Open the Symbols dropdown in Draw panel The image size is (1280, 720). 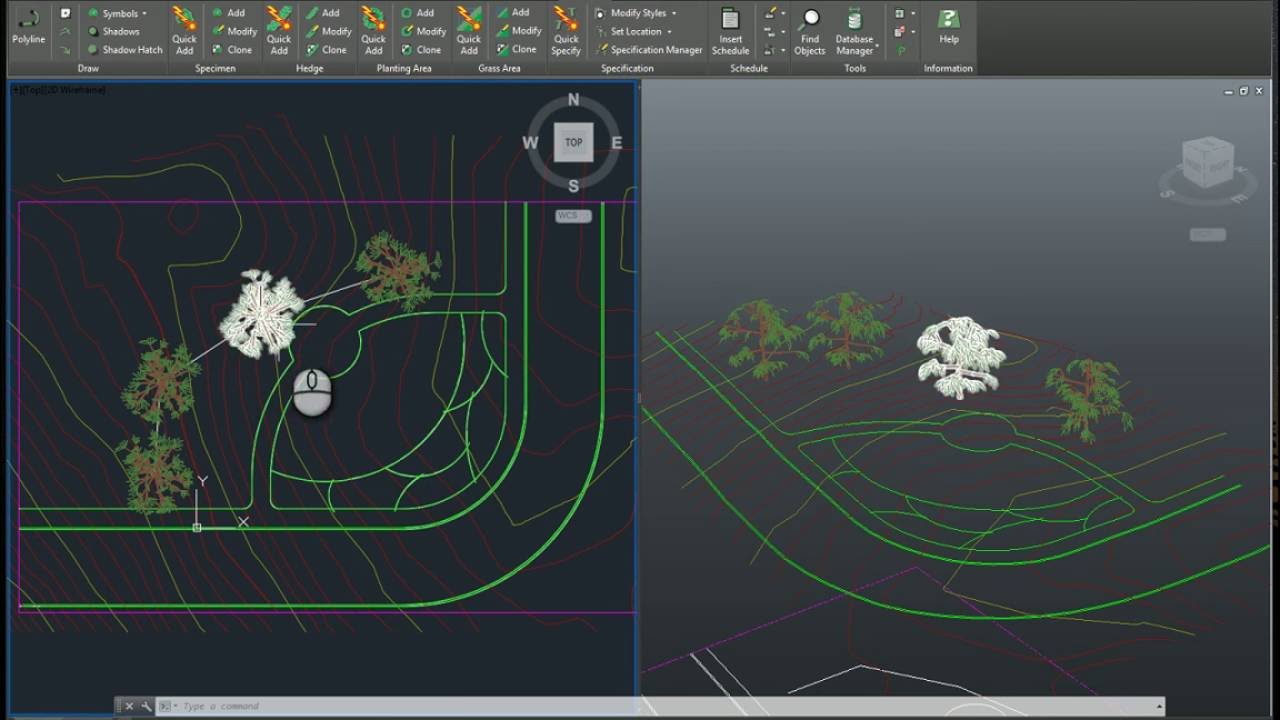point(119,13)
